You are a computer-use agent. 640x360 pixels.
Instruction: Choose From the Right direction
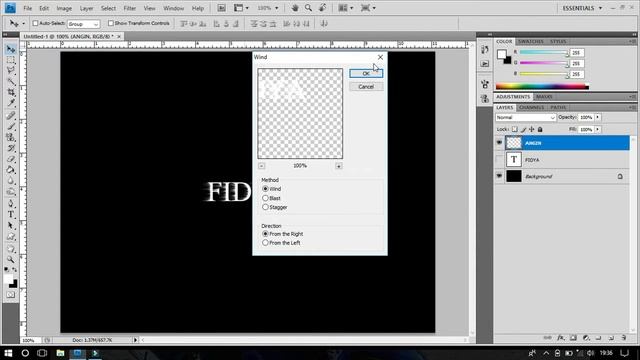coord(265,234)
